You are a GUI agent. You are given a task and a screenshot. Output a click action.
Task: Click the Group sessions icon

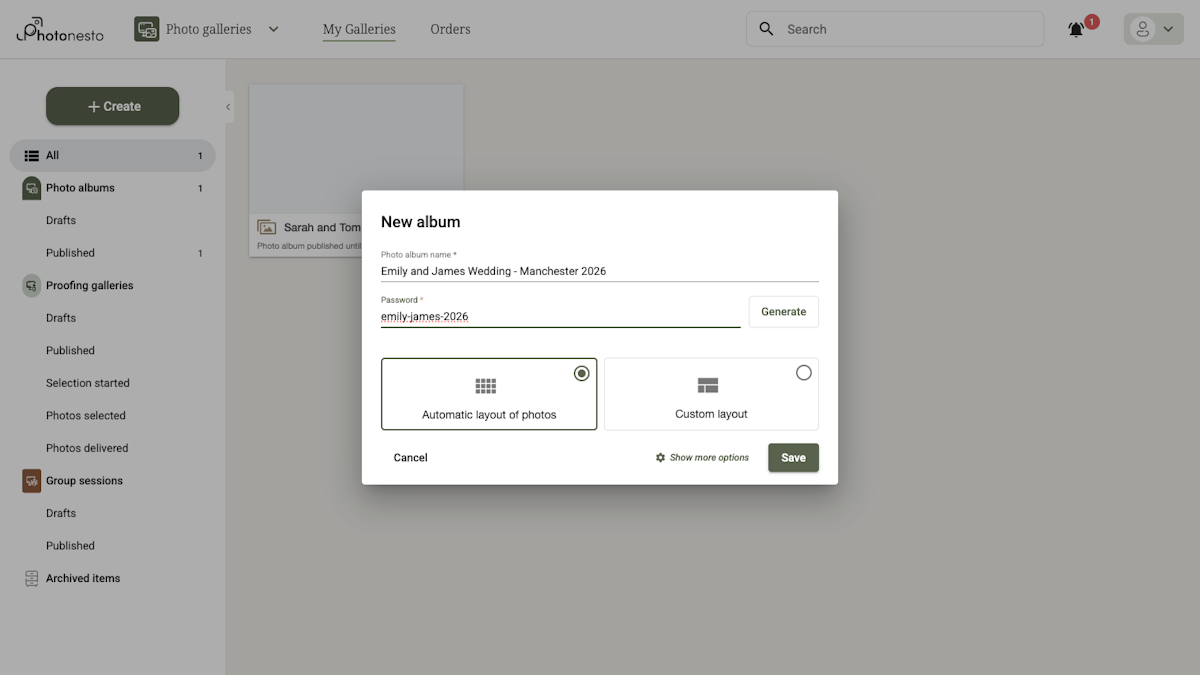(29, 480)
